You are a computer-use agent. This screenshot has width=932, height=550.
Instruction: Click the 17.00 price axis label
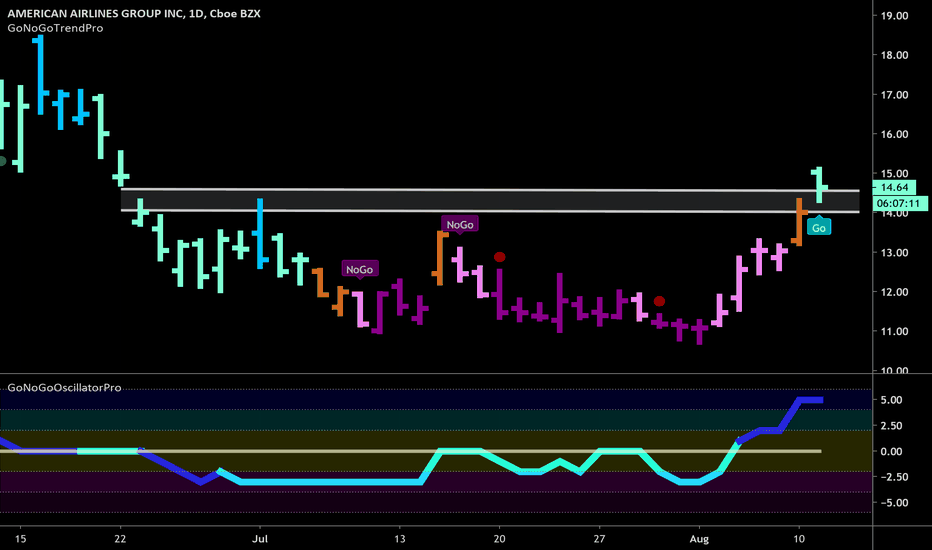(894, 95)
